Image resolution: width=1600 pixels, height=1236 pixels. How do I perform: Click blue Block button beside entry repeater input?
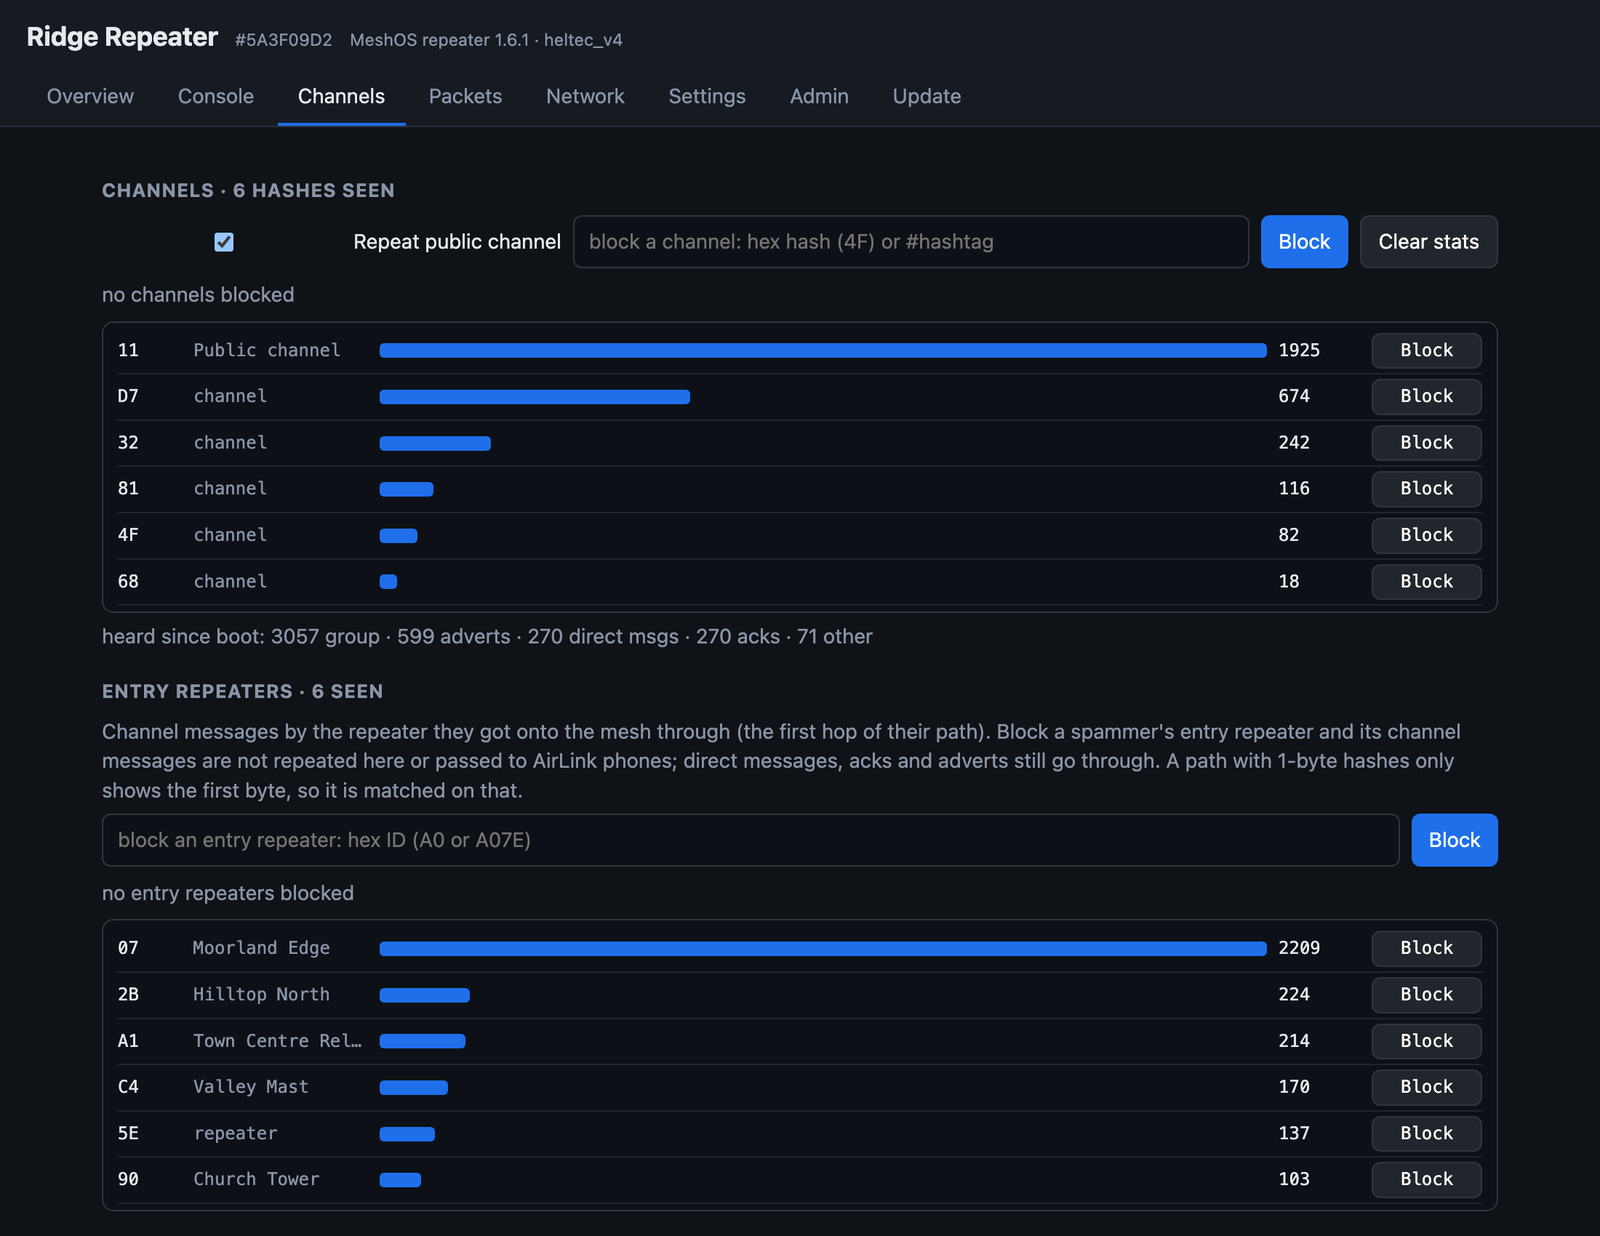[1454, 840]
